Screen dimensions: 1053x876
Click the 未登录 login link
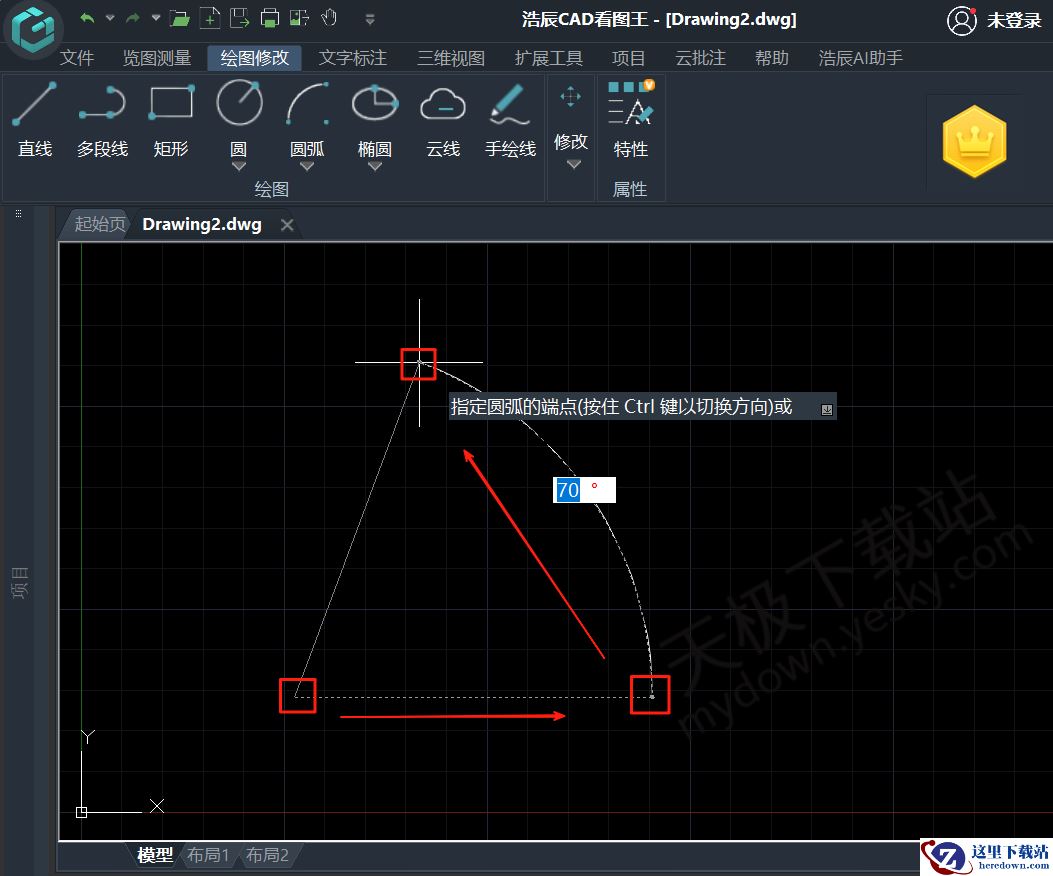[x=1014, y=21]
